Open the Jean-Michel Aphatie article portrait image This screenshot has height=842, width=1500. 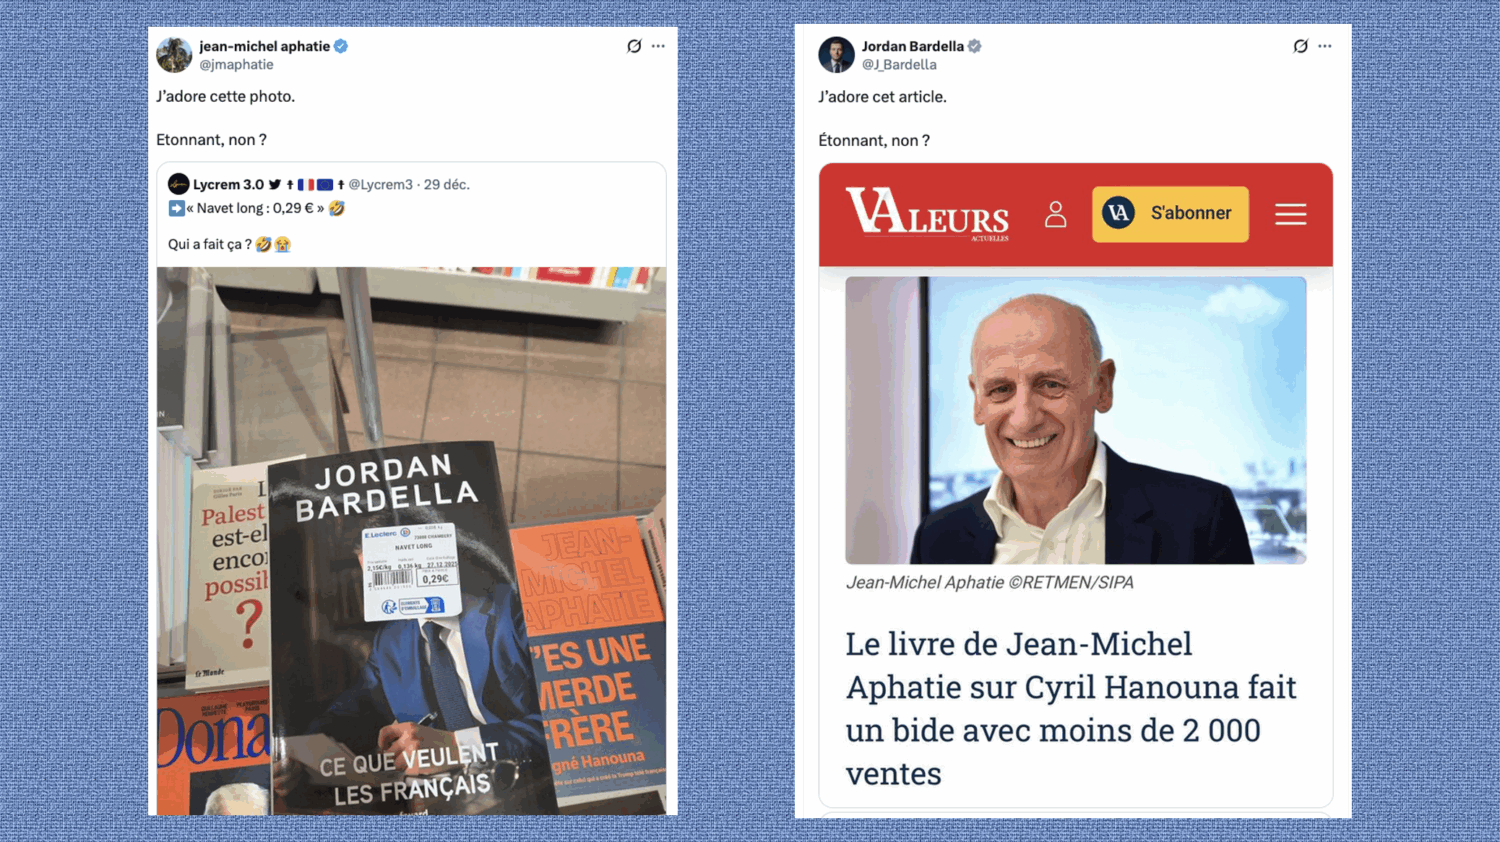pyautogui.click(x=1075, y=420)
